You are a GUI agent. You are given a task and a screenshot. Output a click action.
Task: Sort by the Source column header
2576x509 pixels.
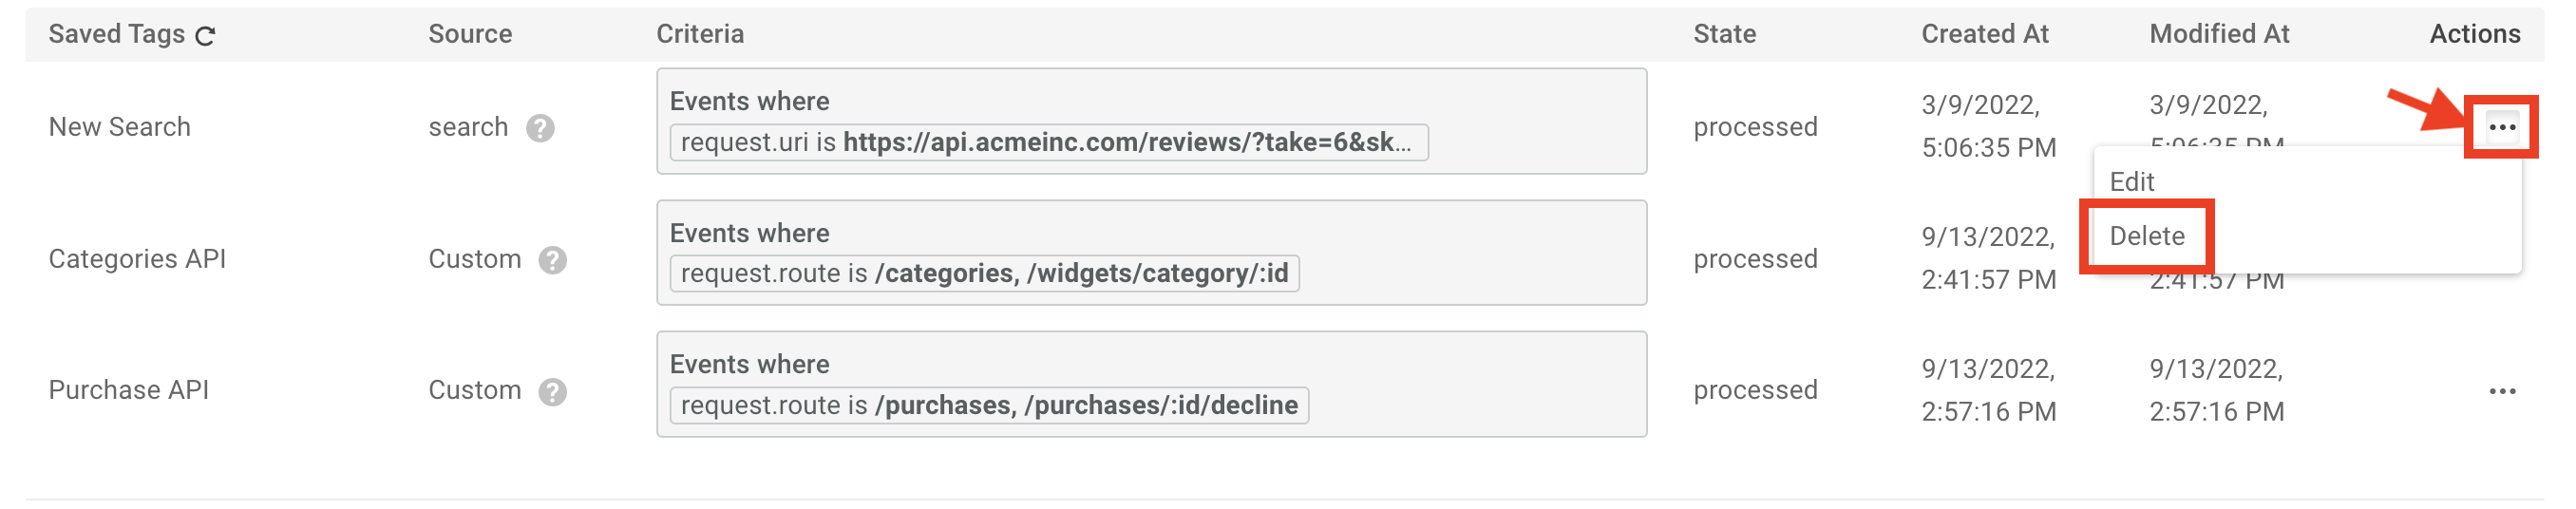click(x=470, y=34)
